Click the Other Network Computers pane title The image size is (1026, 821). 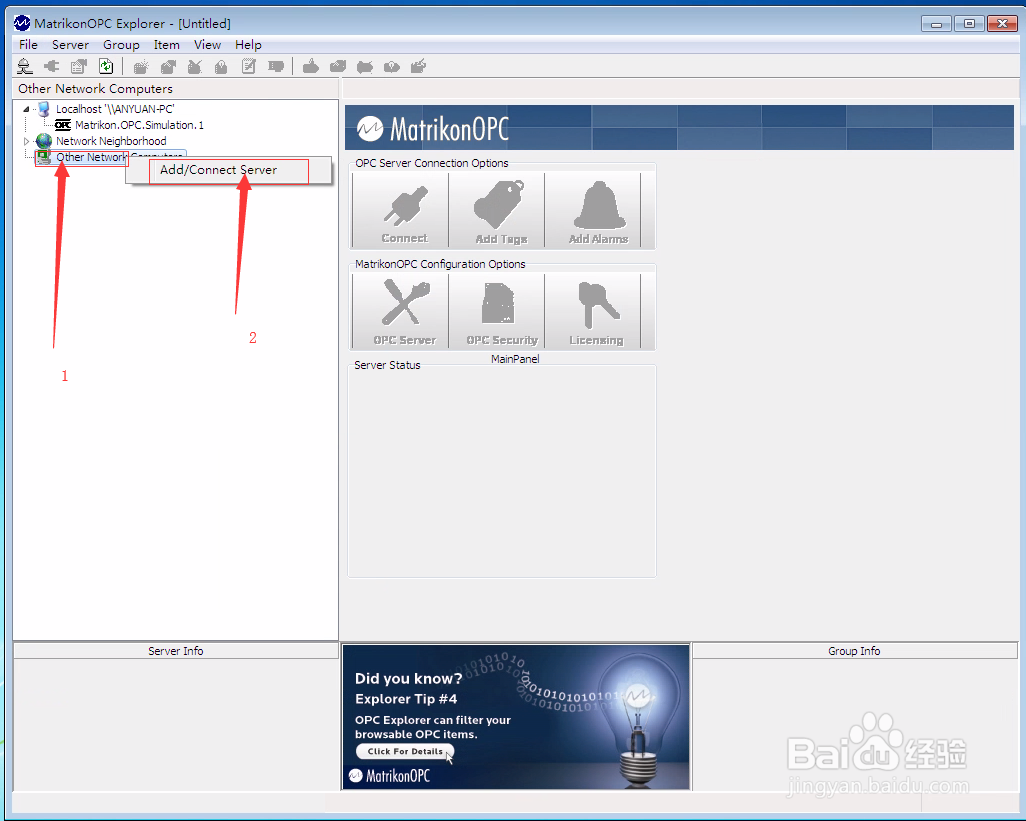(x=96, y=88)
